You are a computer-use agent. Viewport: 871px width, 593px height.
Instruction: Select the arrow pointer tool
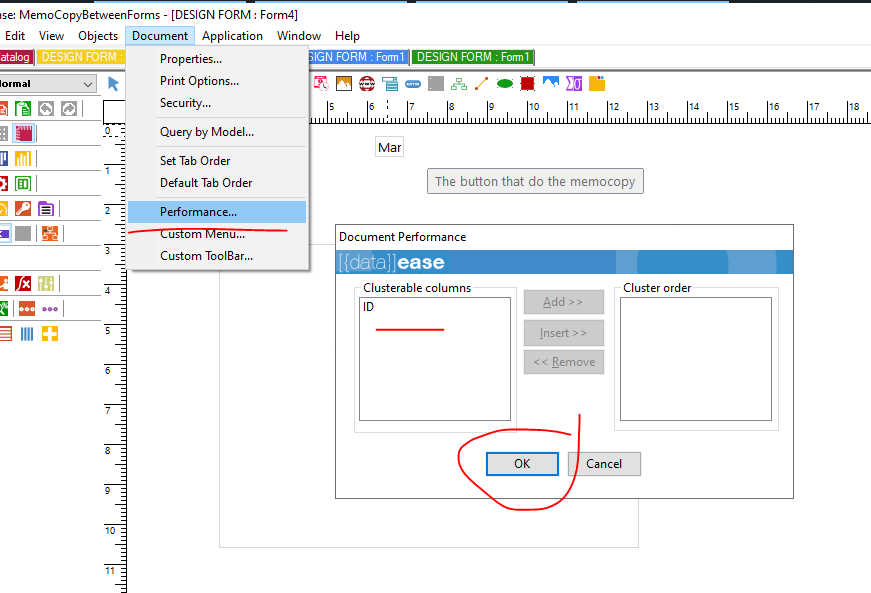113,84
